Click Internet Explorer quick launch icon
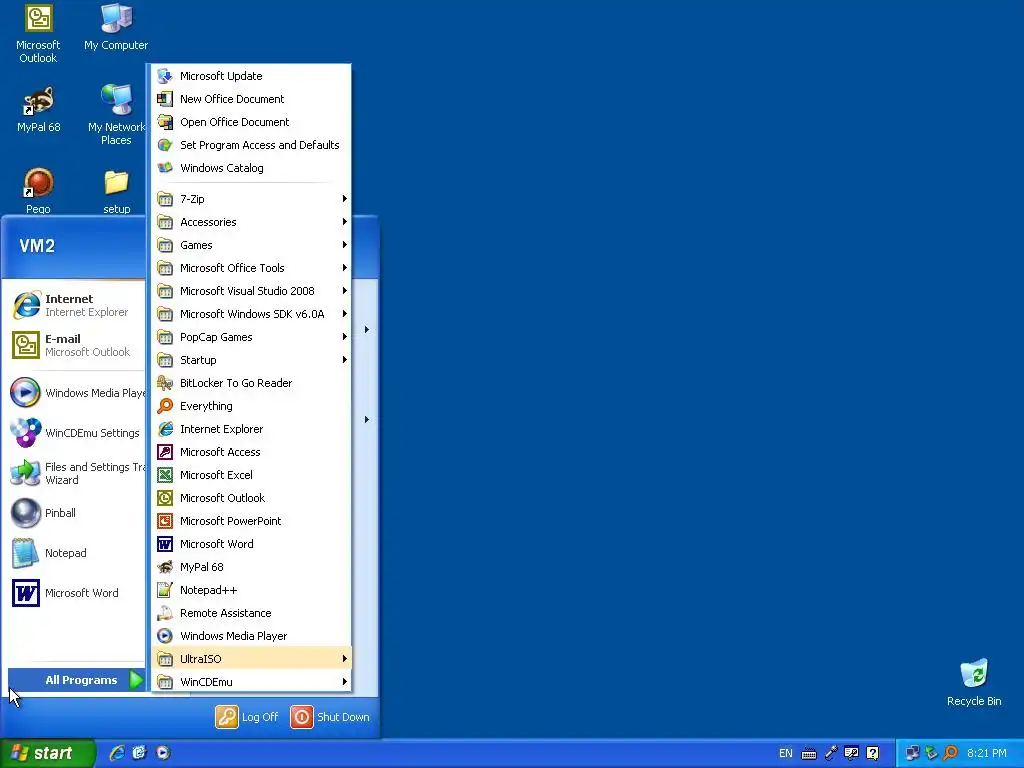The height and width of the screenshot is (768, 1024). coord(117,753)
